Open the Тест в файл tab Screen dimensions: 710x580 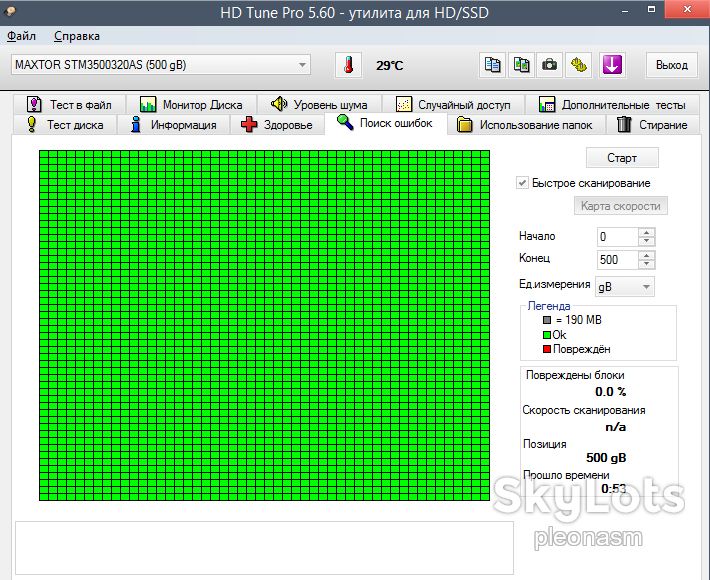click(69, 105)
